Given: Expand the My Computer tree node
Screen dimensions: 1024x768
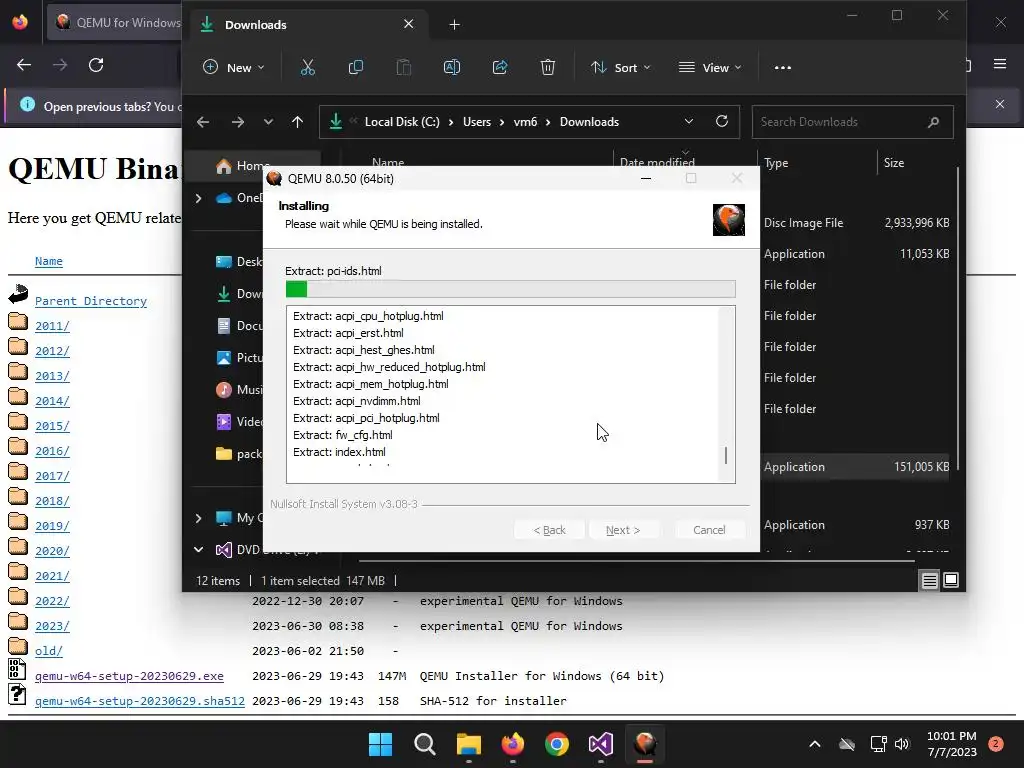Looking at the screenshot, I should pos(199,519).
